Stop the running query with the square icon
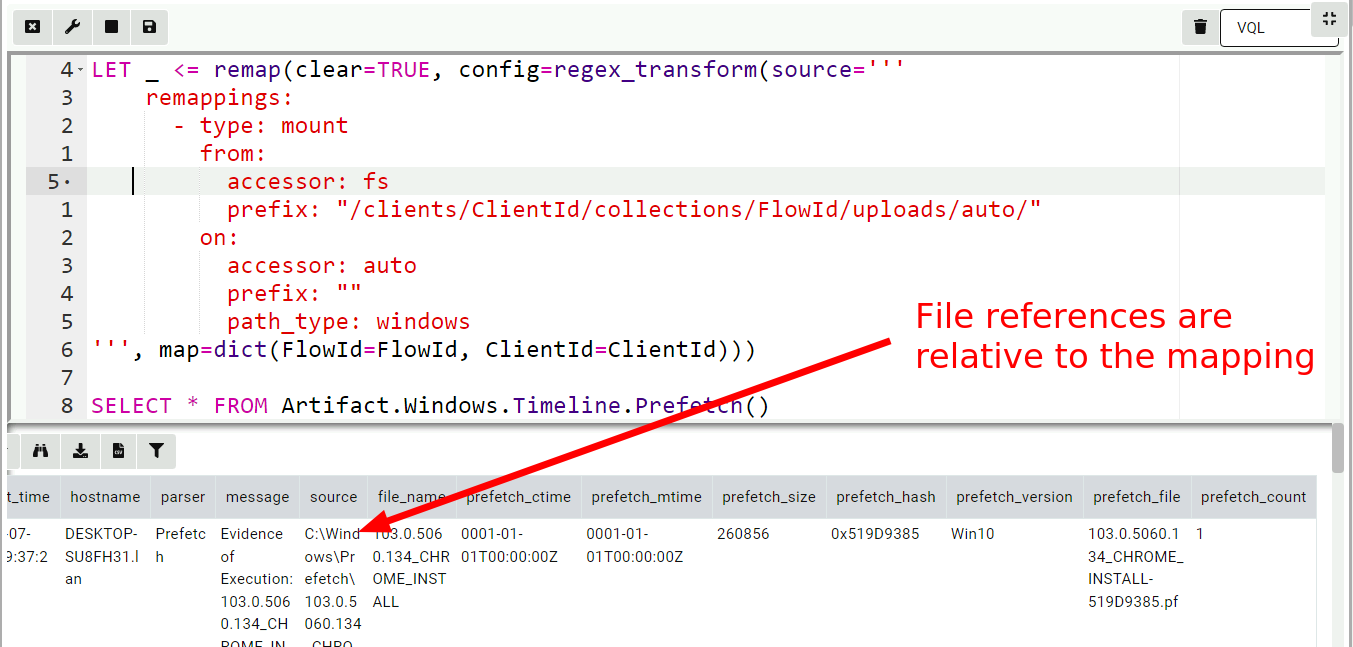 110,27
